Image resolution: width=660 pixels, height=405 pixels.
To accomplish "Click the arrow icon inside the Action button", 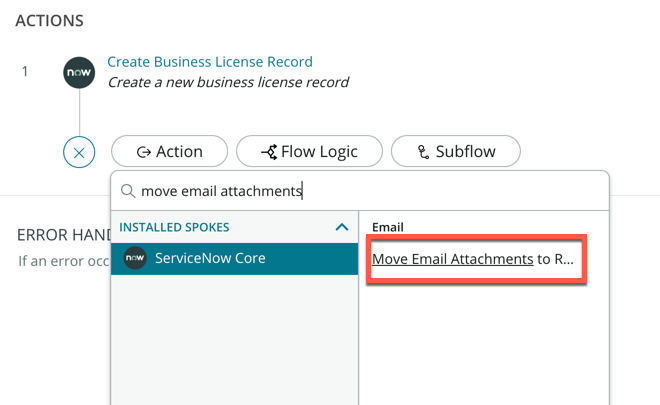I will (x=144, y=152).
